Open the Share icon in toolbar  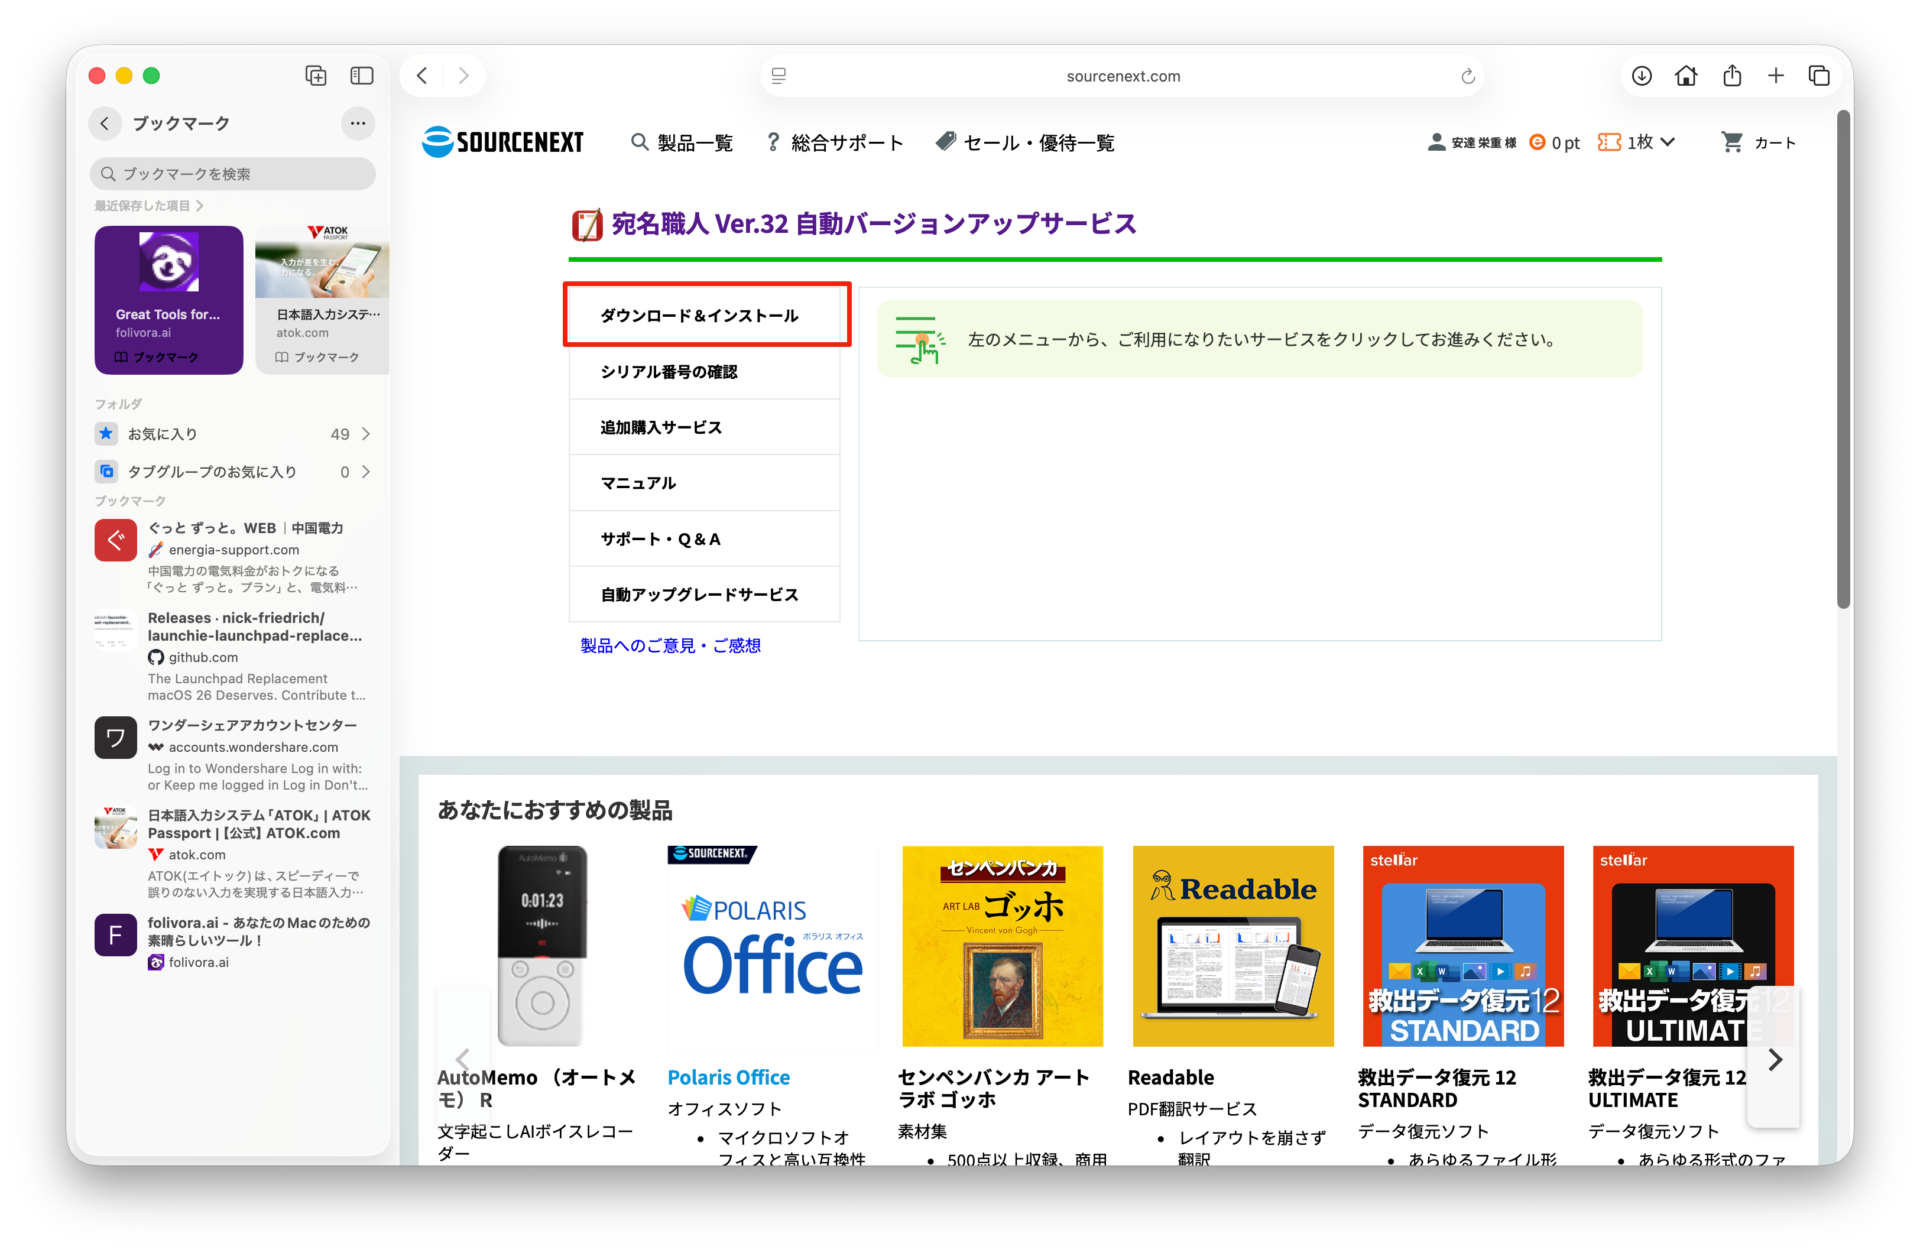pyautogui.click(x=1732, y=76)
